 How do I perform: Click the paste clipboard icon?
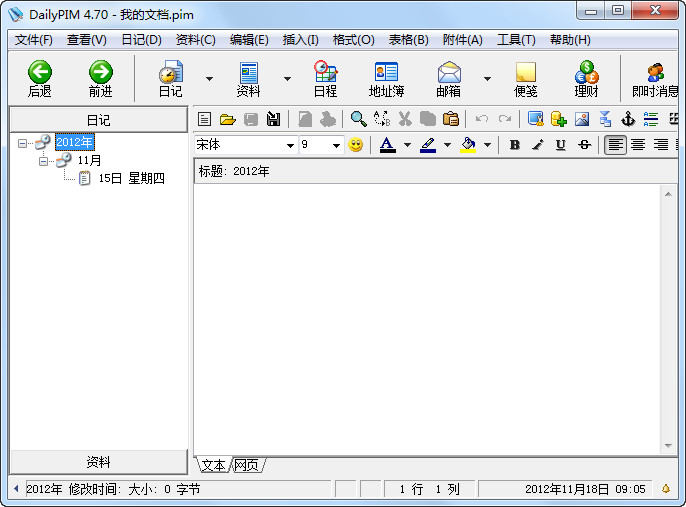[451, 119]
